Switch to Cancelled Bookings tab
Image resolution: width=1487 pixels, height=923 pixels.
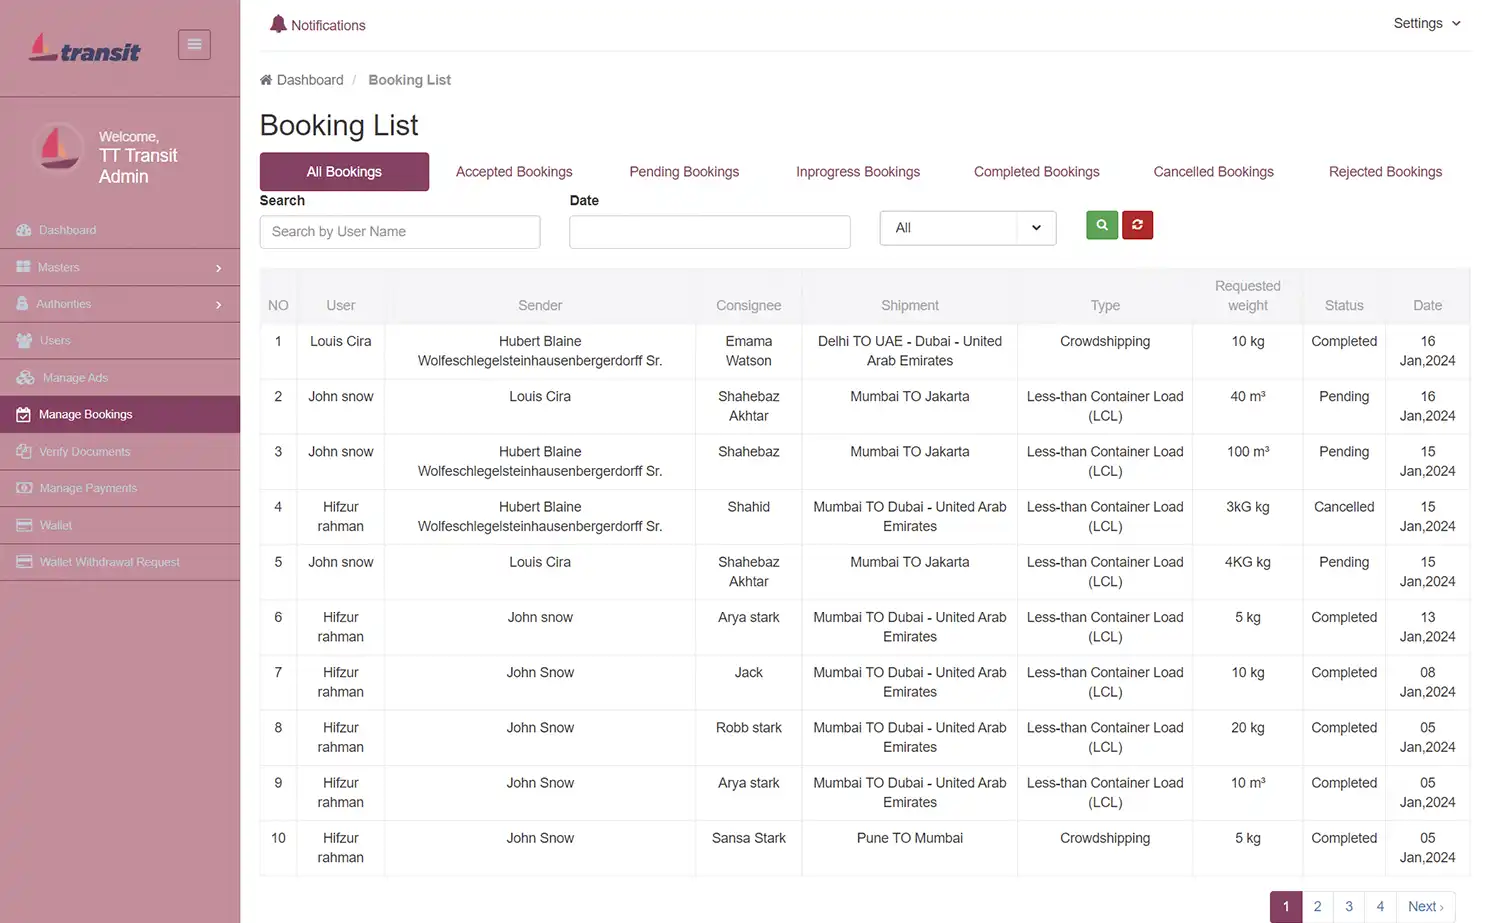click(x=1213, y=171)
